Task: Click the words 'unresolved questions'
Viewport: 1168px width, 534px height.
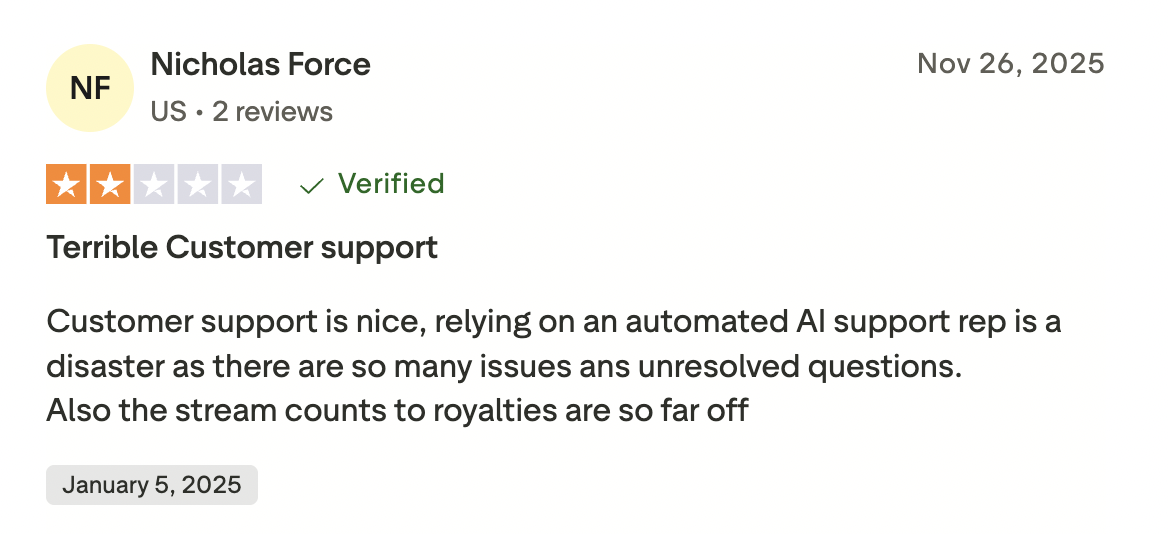Action: coord(779,366)
